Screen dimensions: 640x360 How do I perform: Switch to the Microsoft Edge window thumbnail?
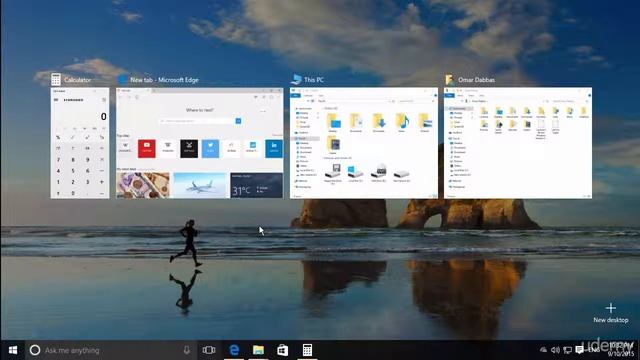click(200, 143)
